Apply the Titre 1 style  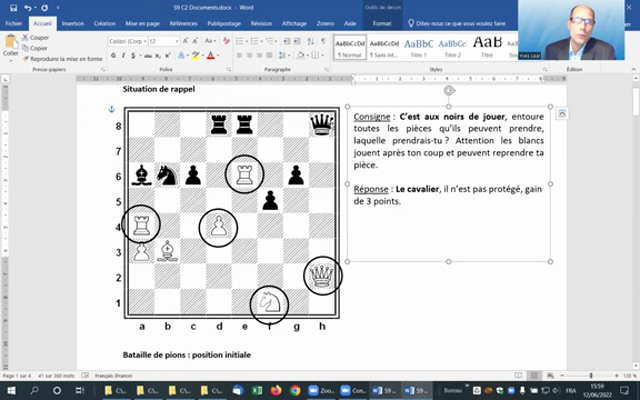point(418,48)
